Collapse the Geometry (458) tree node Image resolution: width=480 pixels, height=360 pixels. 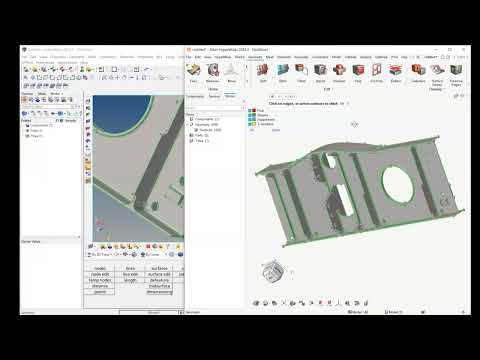pyautogui.click(x=188, y=124)
